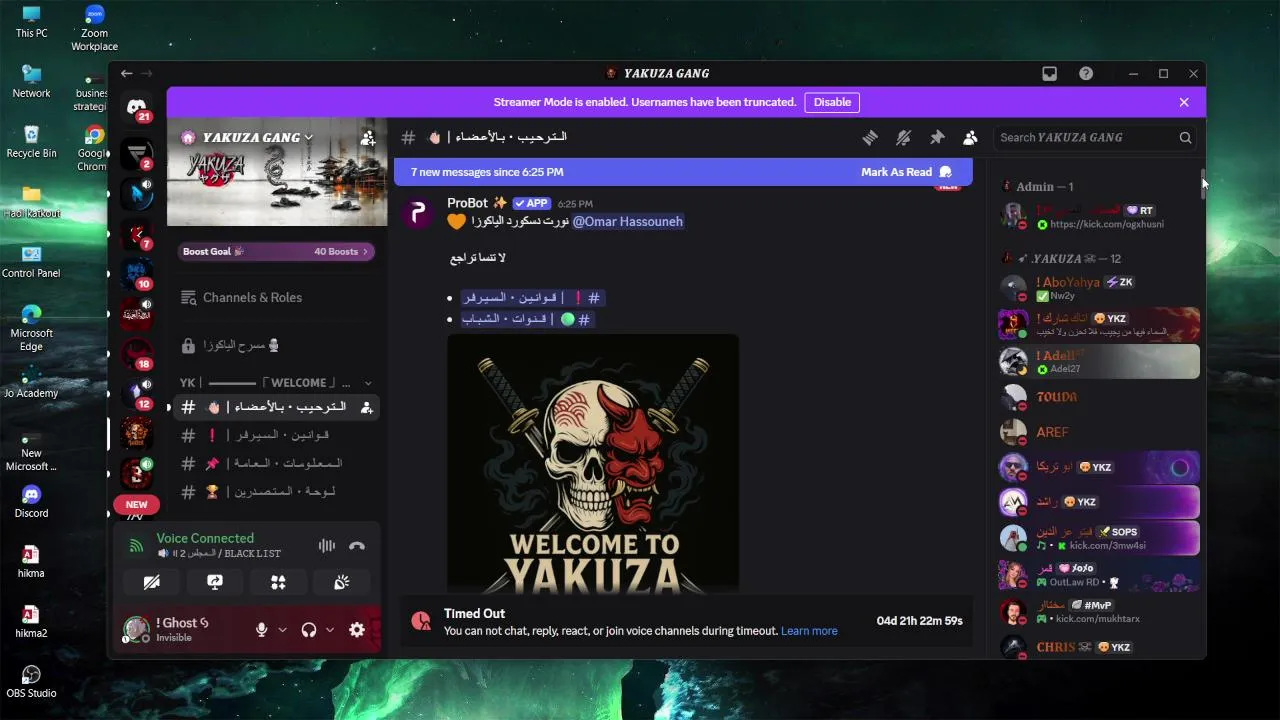The width and height of the screenshot is (1280, 720).
Task: Open member AREF profile
Action: click(1099, 432)
